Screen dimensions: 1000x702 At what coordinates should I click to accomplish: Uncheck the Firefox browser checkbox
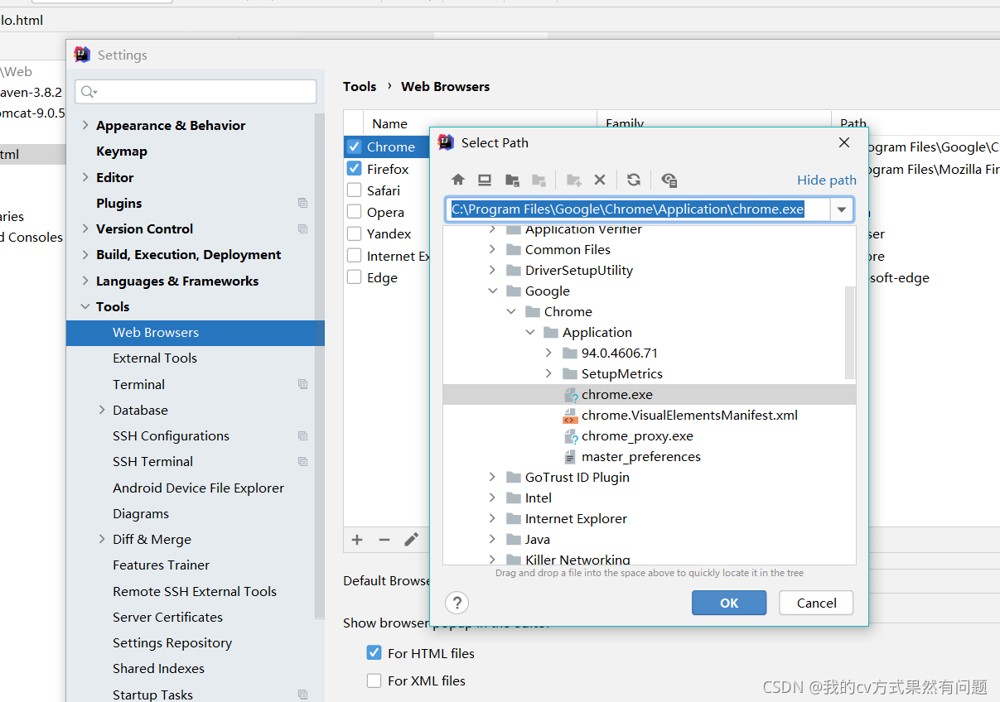(x=354, y=169)
